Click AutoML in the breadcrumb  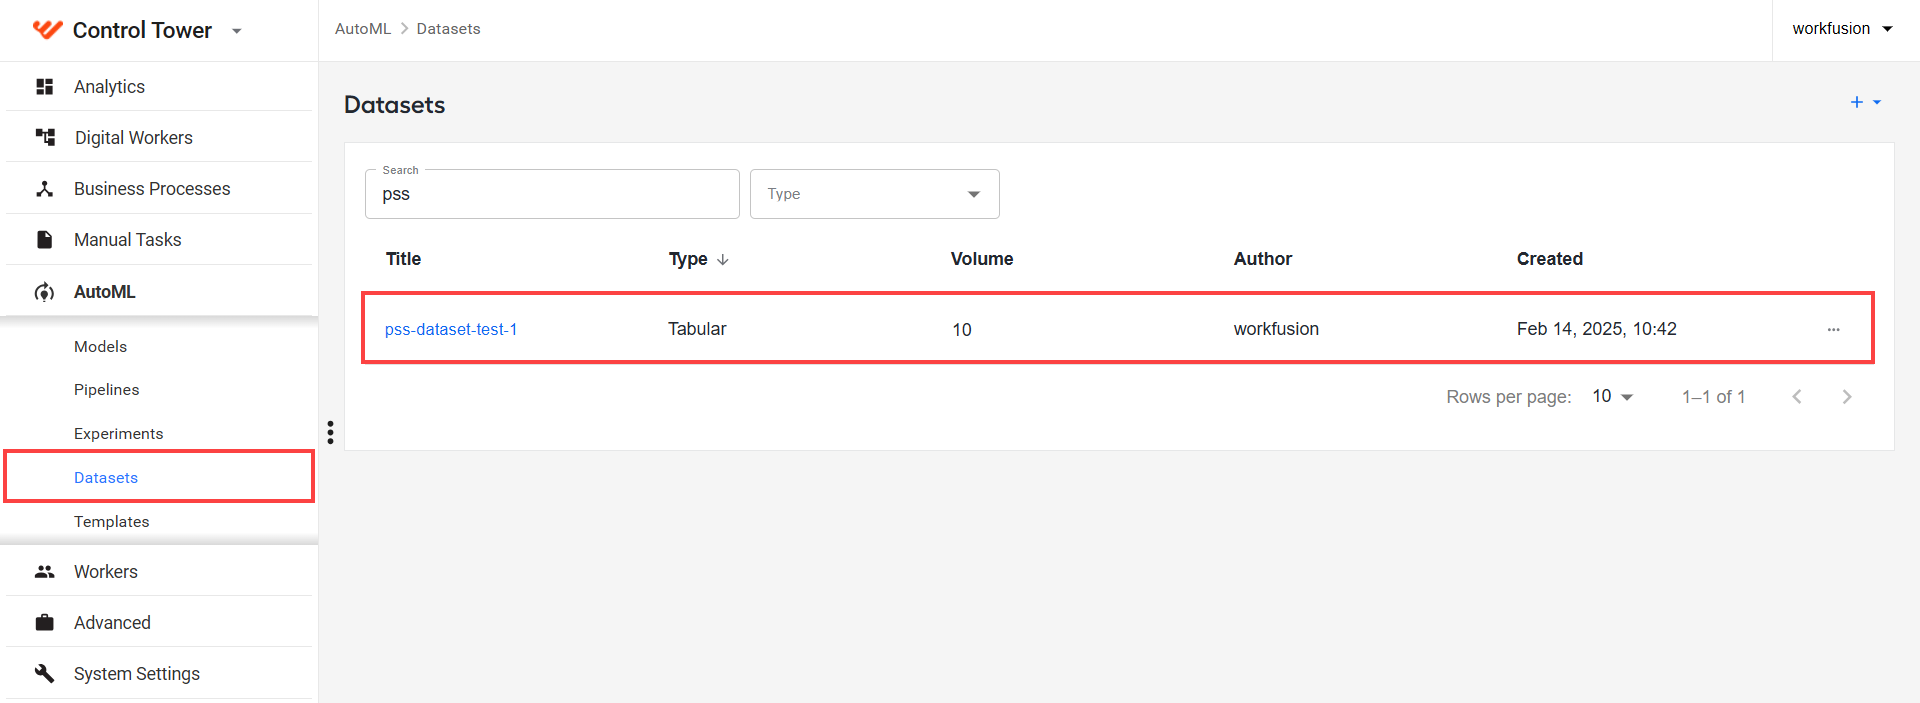point(363,29)
